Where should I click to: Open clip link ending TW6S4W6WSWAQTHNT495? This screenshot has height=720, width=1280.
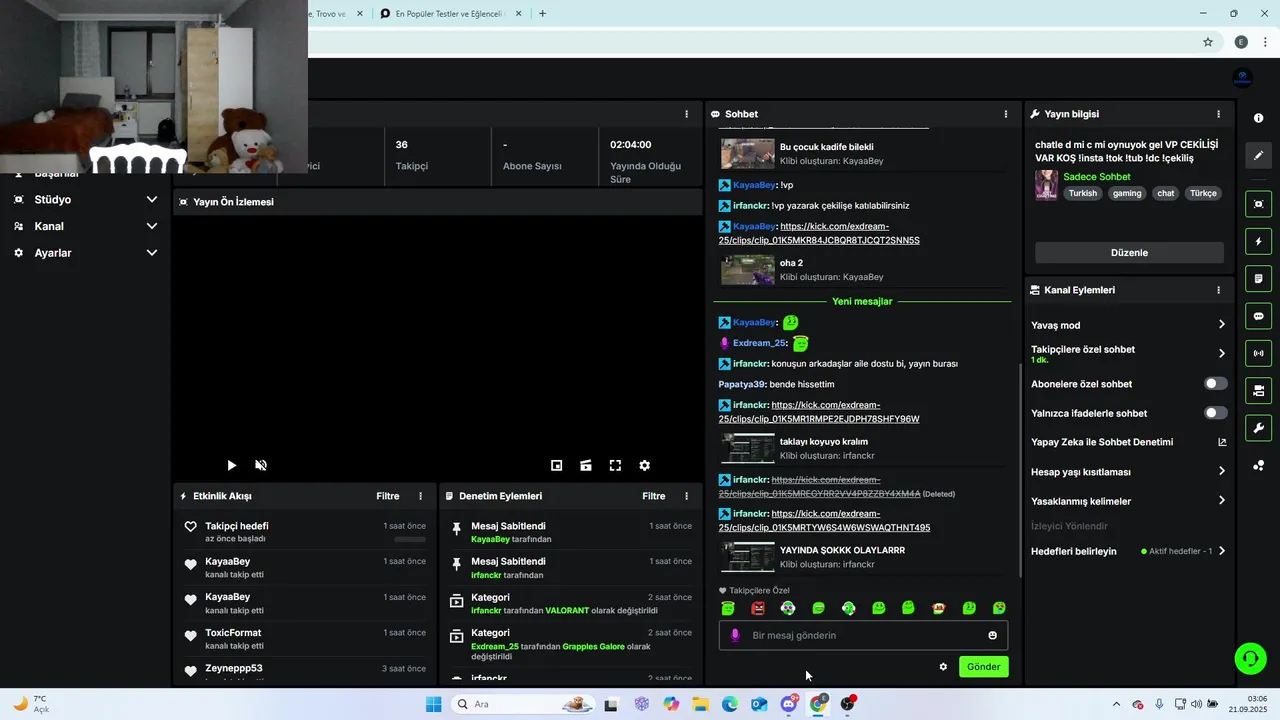pyautogui.click(x=825, y=521)
